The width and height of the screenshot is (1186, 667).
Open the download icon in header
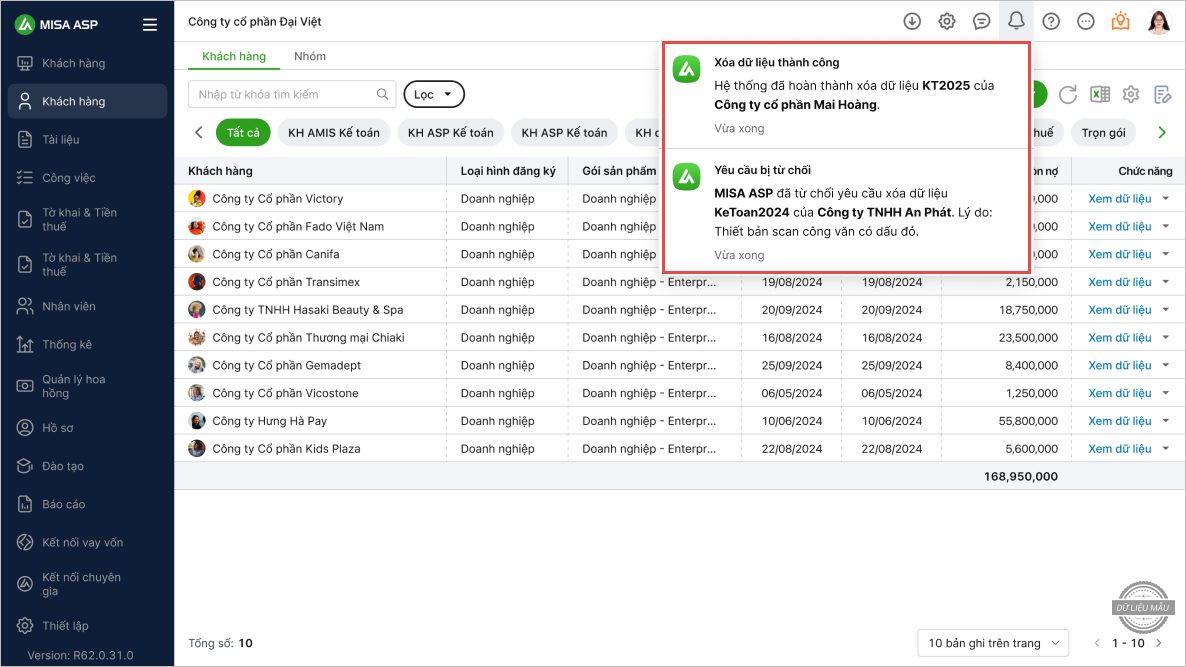click(912, 21)
